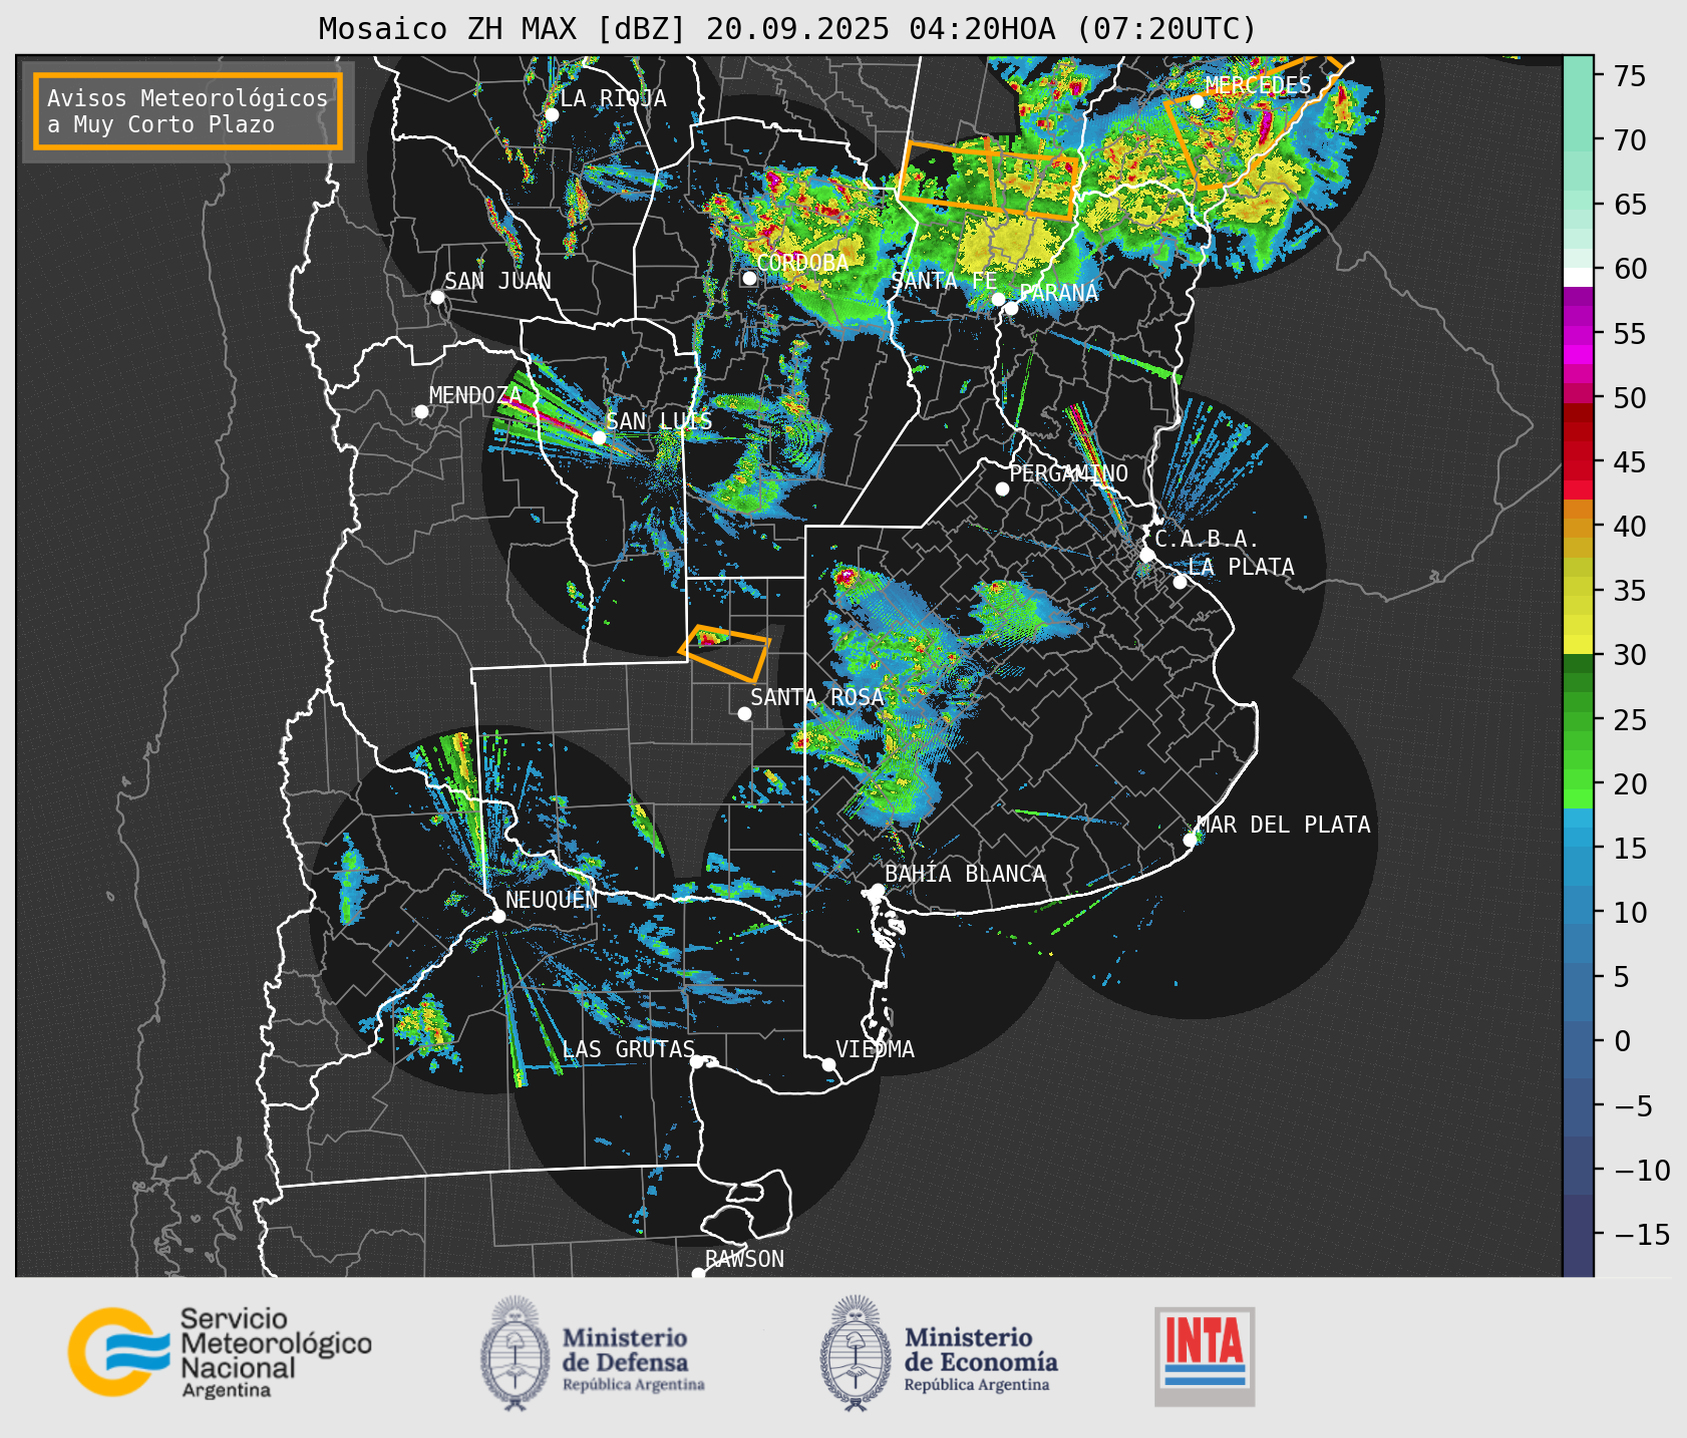Click the 45 dBZ red band on scale

(x=1577, y=462)
